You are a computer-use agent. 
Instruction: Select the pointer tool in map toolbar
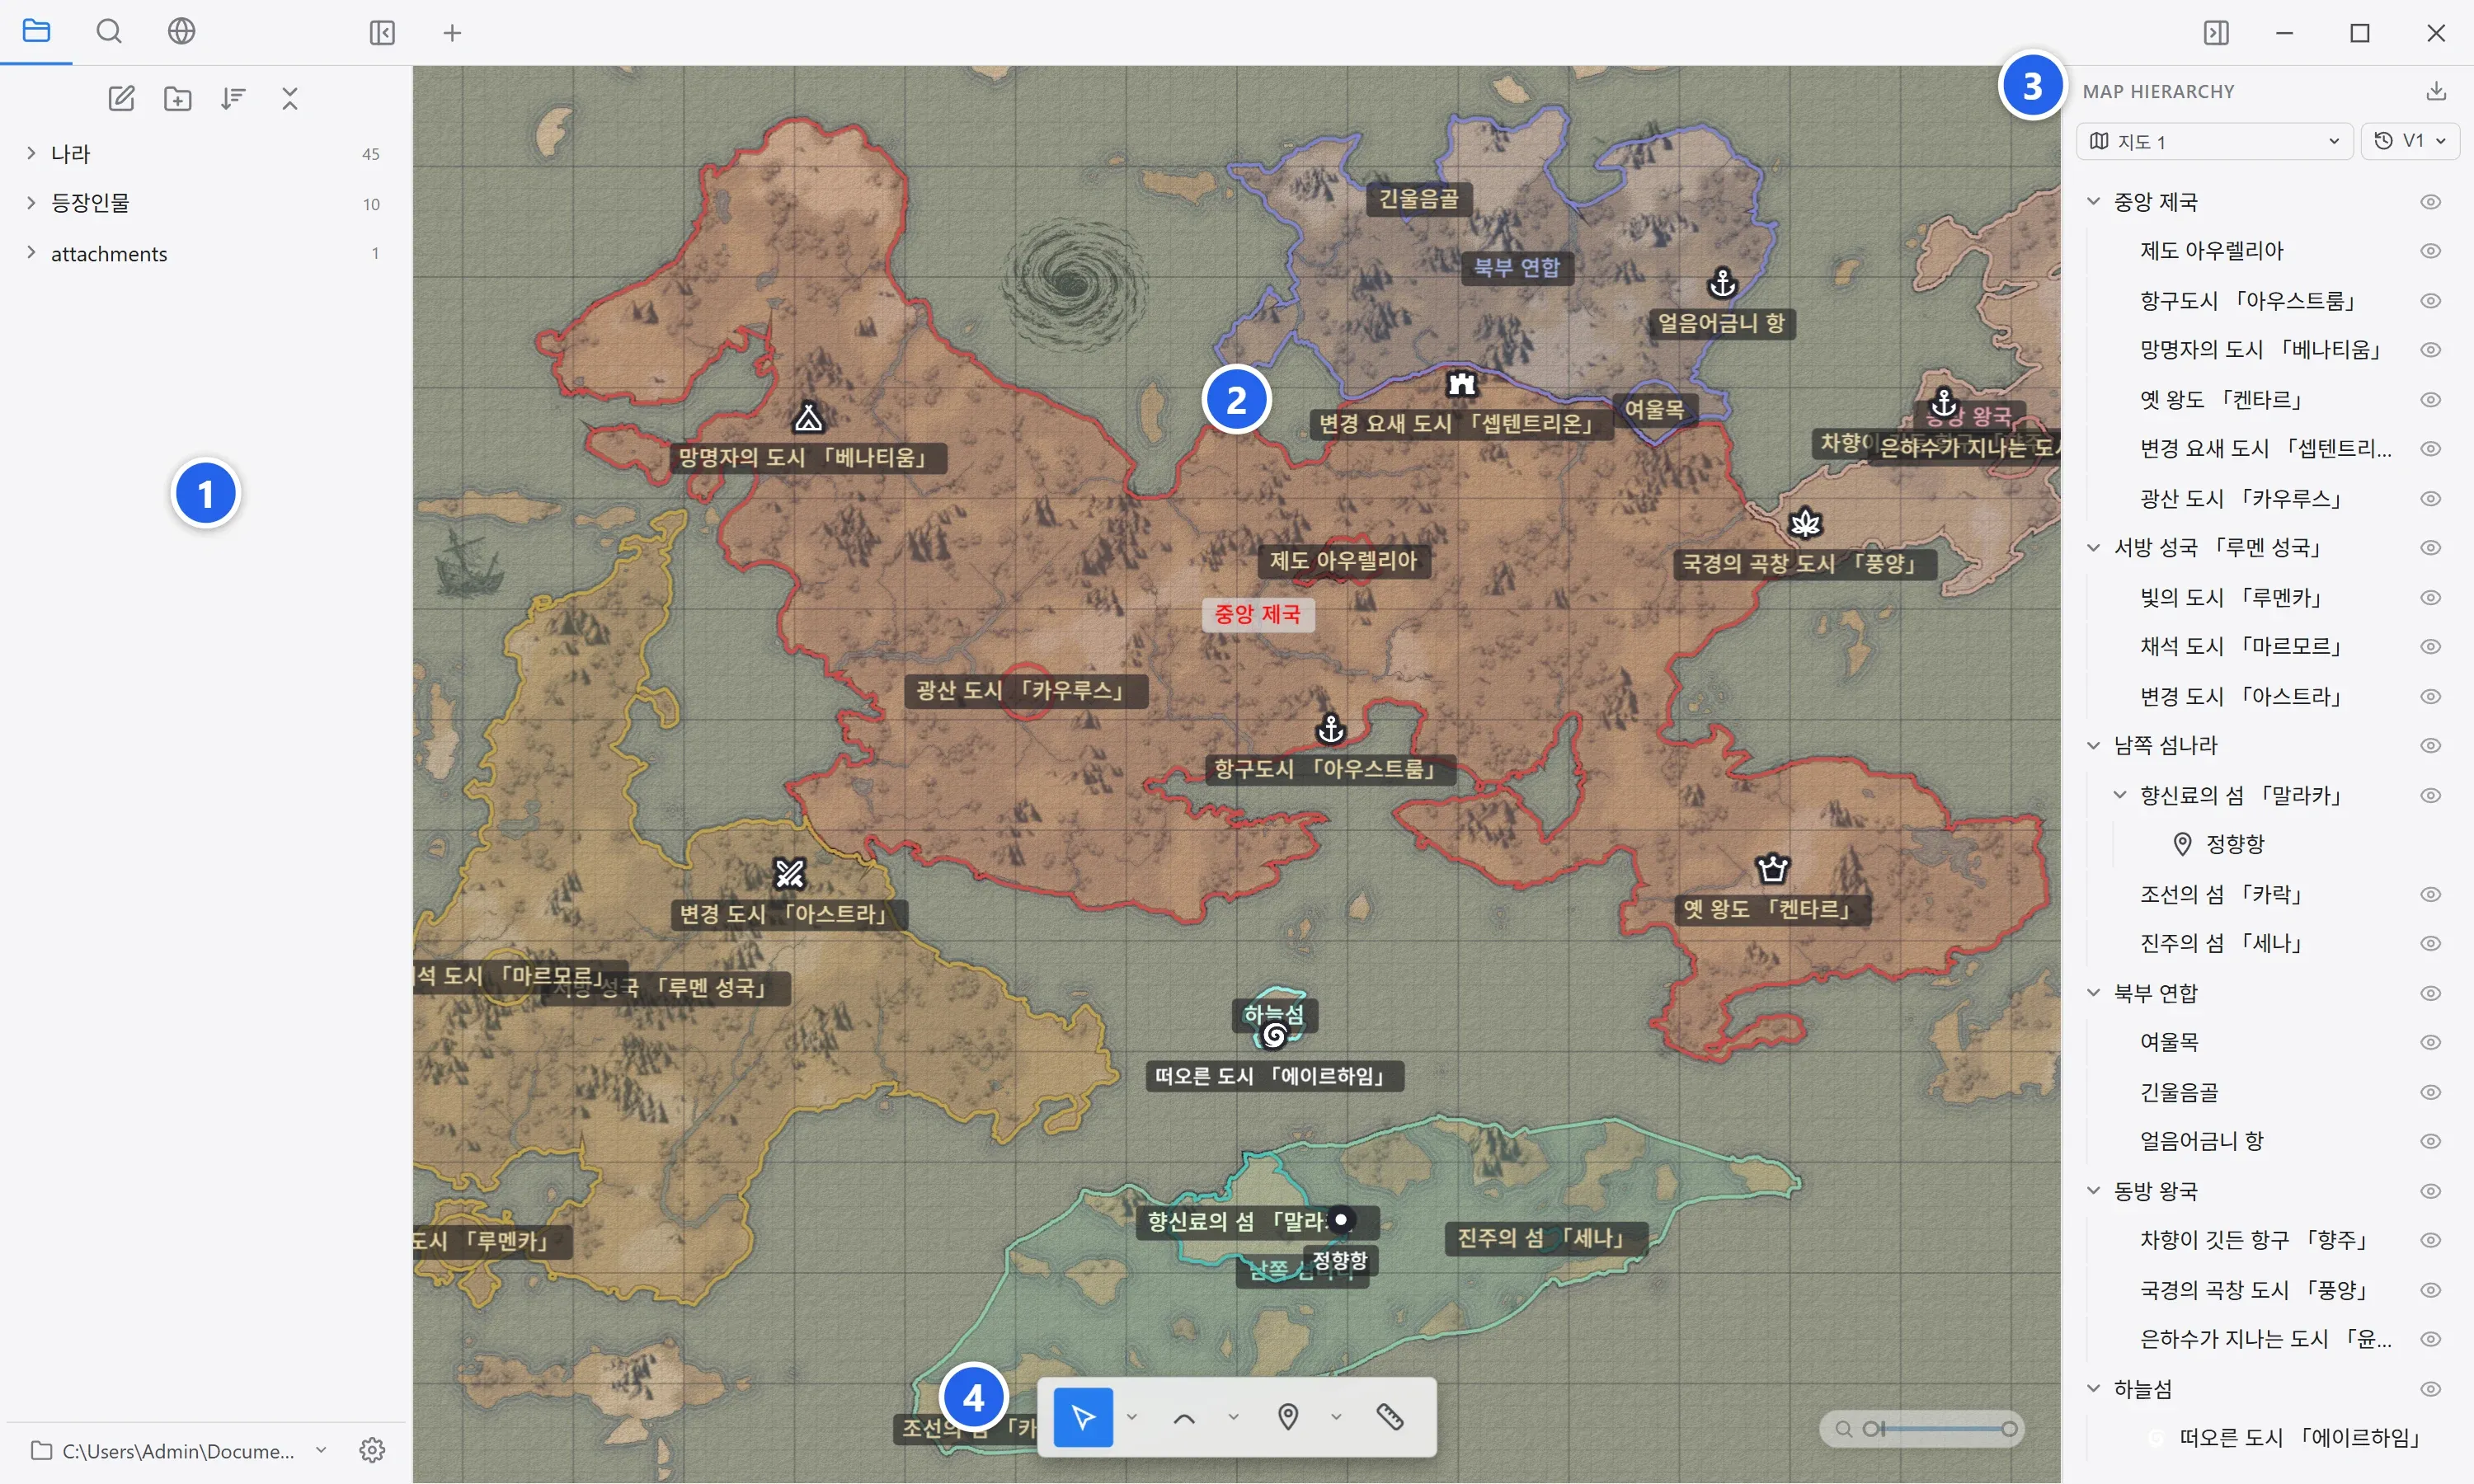coord(1083,1417)
